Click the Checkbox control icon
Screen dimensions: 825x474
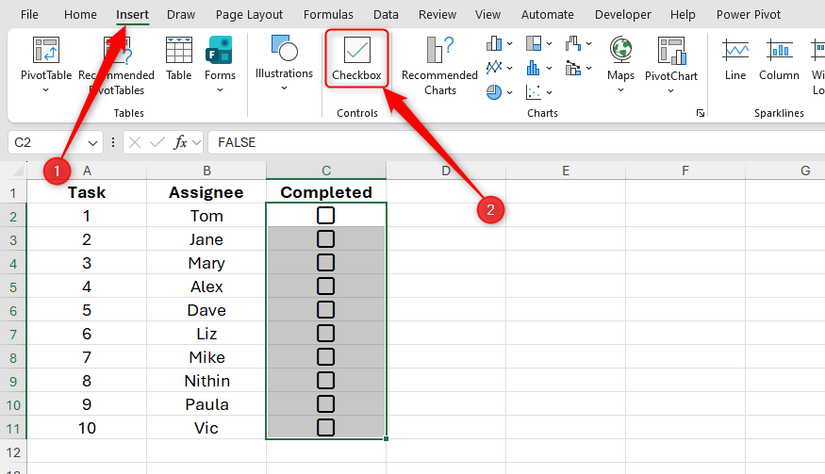click(x=357, y=50)
